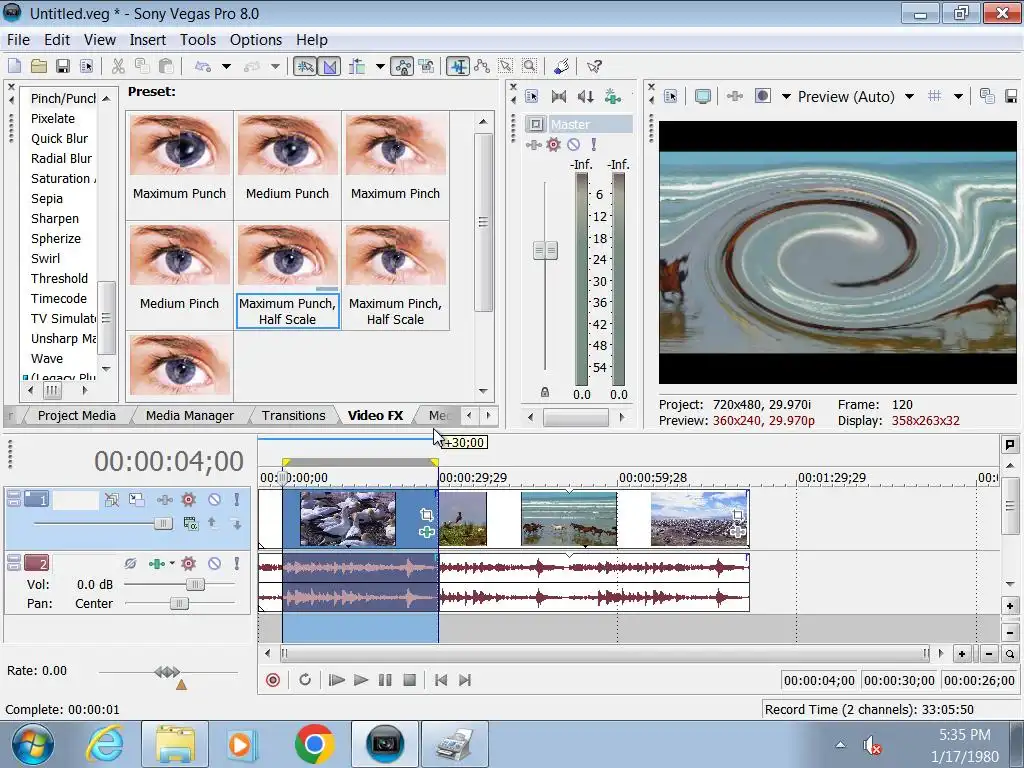Click the Windows Start button
The image size is (1024, 768).
click(x=33, y=744)
